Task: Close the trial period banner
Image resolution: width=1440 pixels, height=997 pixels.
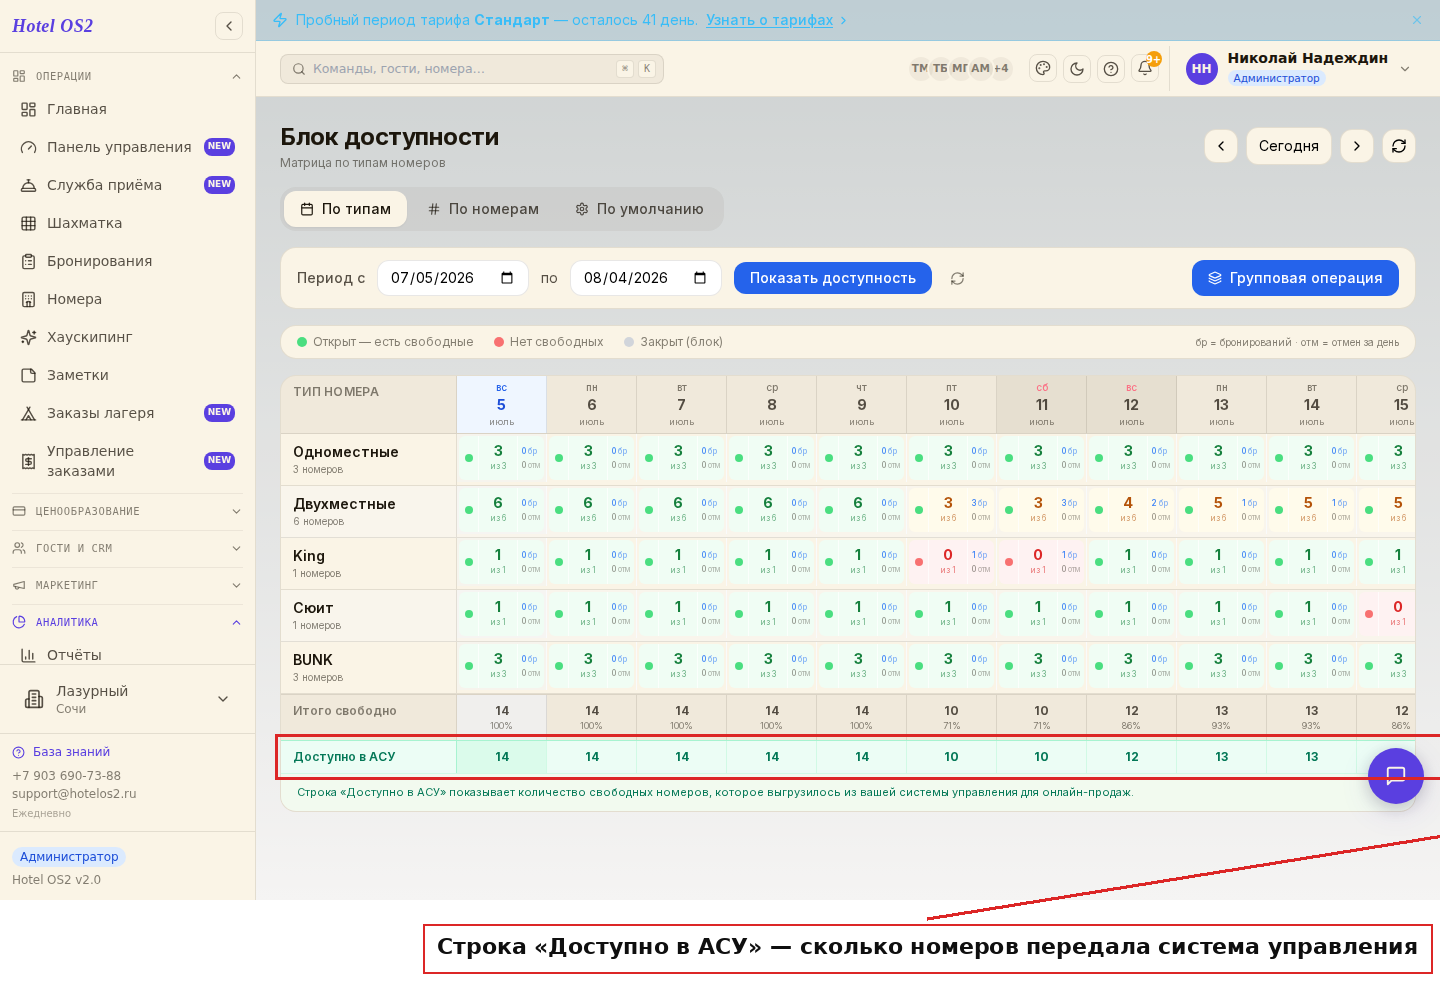Action: coord(1417,20)
